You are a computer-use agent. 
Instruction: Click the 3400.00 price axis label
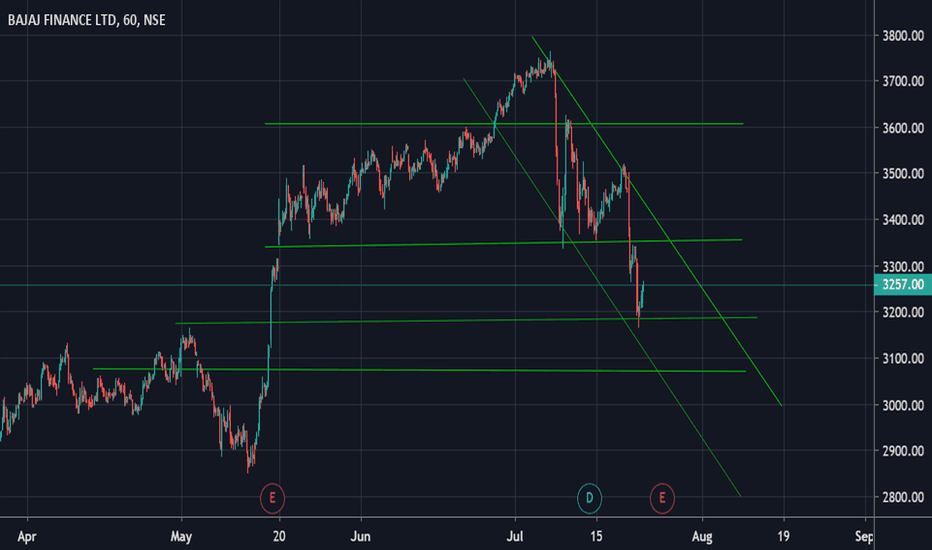(903, 220)
